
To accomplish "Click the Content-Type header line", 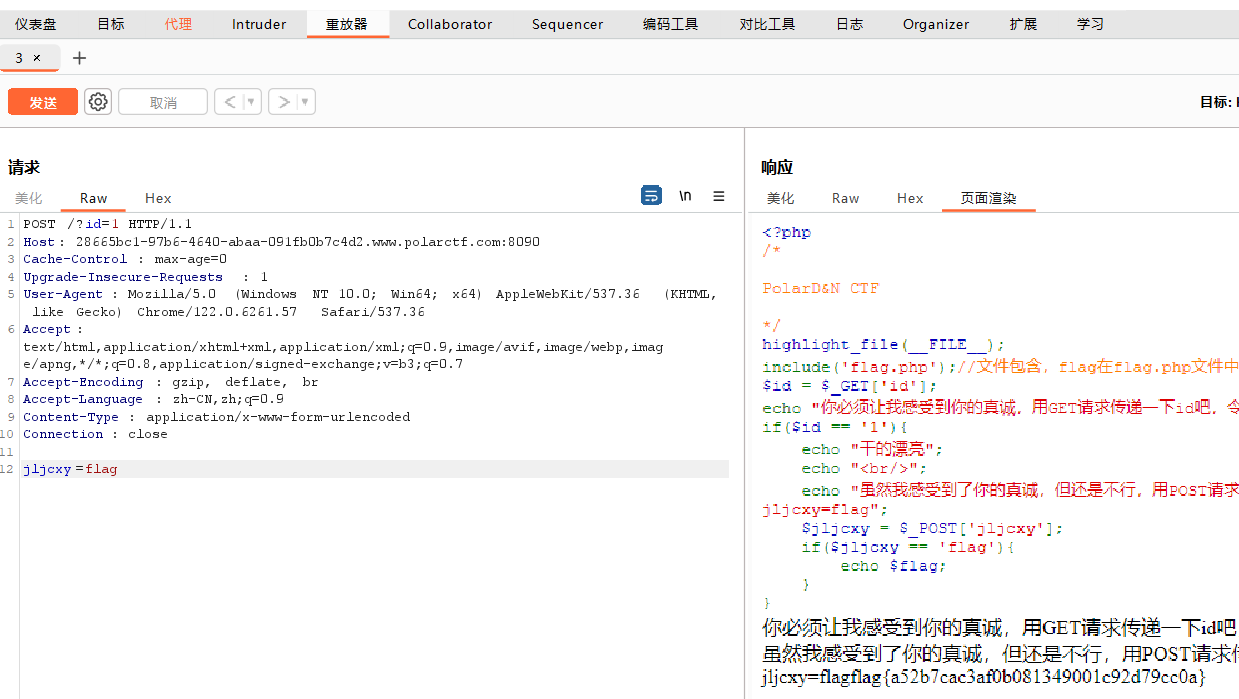I will coord(216,417).
